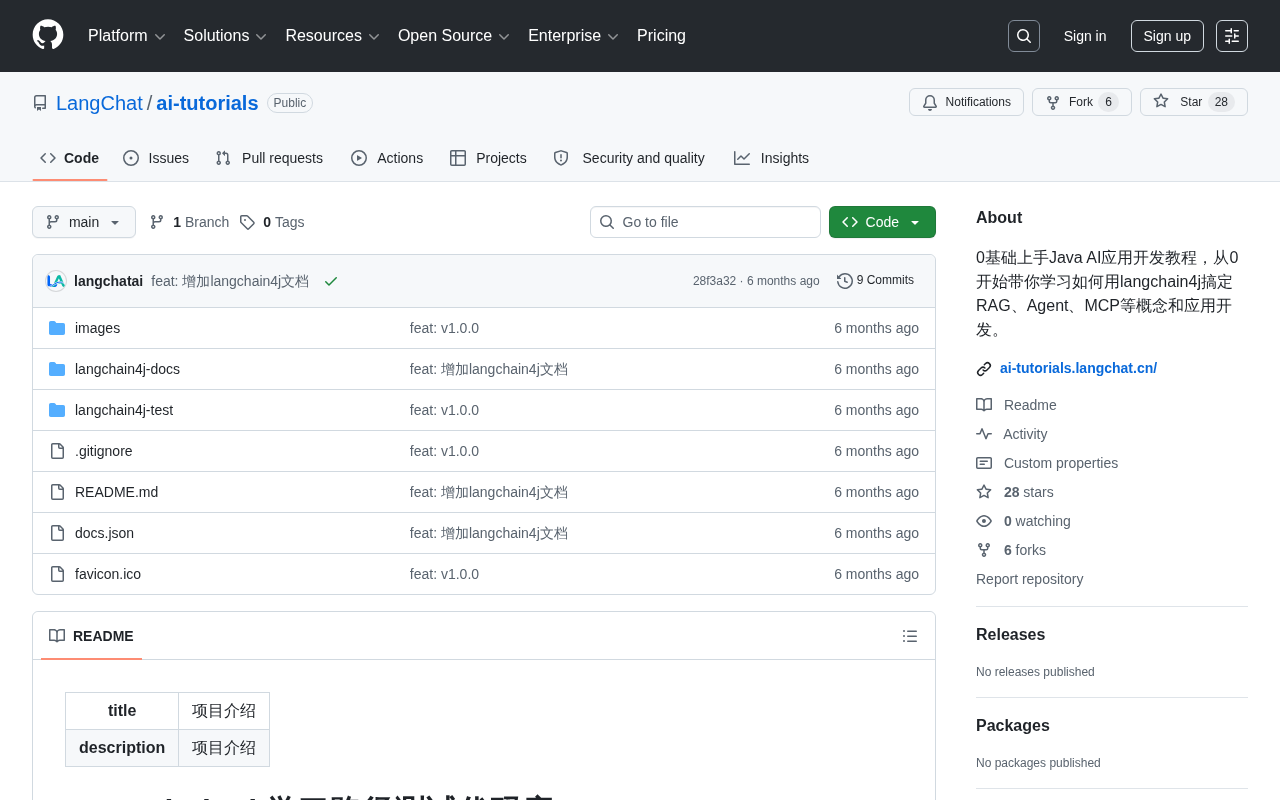The image size is (1280, 800).
Task: Click the commit status green checkmark
Action: click(x=331, y=281)
